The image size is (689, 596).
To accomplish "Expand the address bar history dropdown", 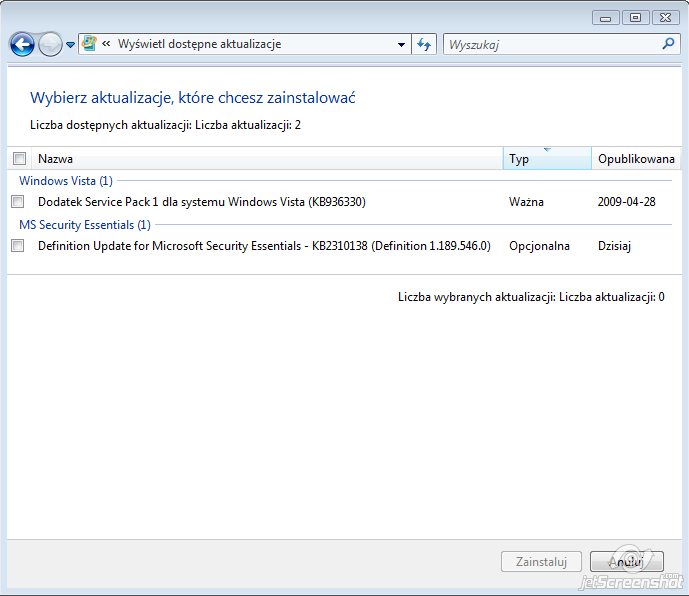I will pos(401,44).
